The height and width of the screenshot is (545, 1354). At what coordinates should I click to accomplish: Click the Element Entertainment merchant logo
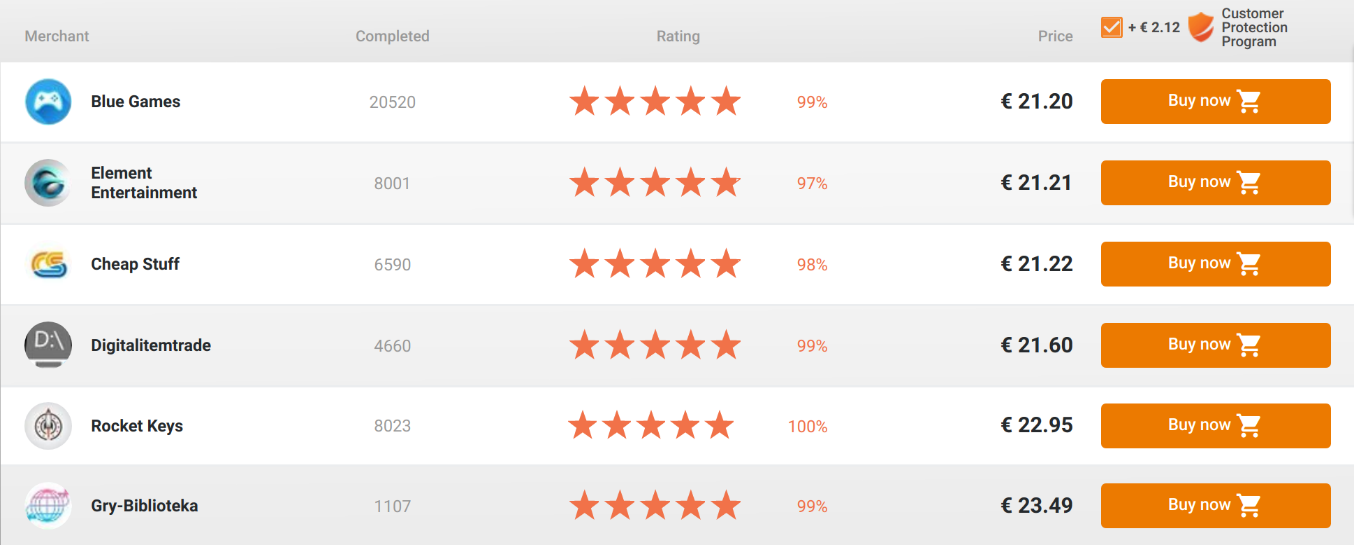[x=48, y=183]
